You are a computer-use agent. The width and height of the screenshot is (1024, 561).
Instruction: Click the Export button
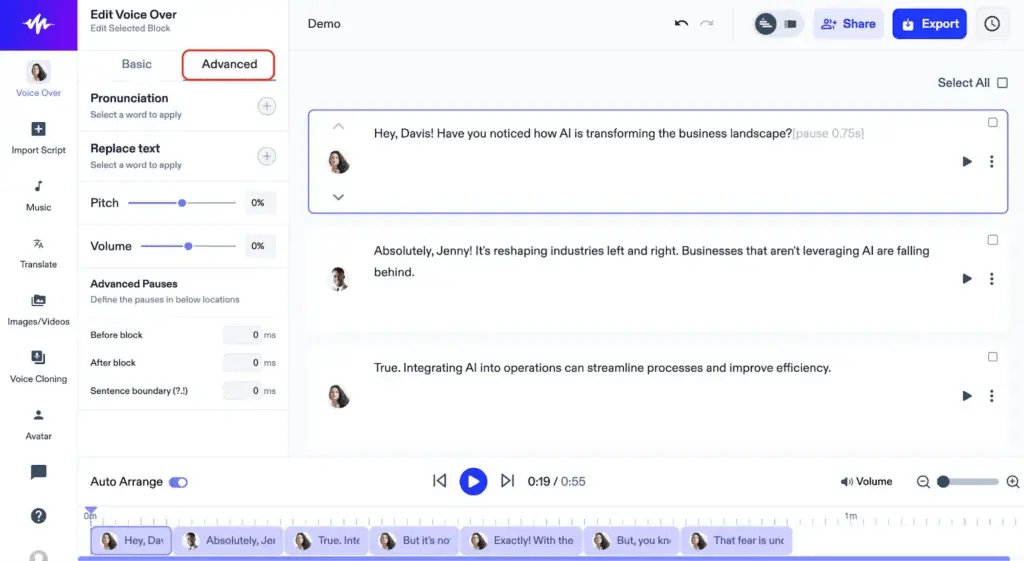point(929,24)
